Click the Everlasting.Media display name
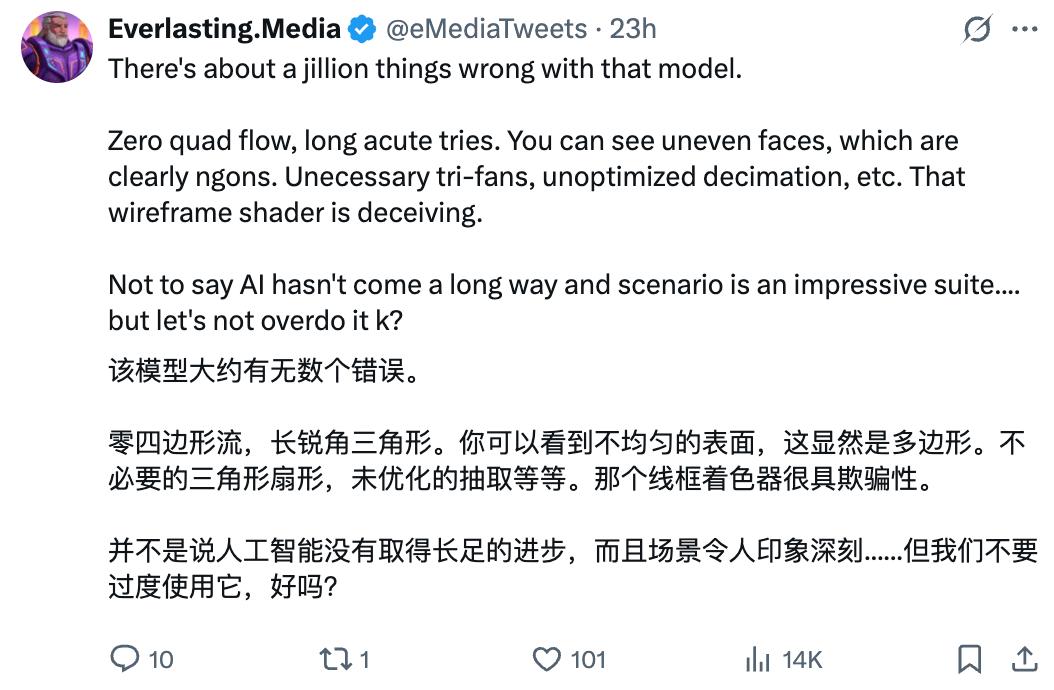 point(225,29)
